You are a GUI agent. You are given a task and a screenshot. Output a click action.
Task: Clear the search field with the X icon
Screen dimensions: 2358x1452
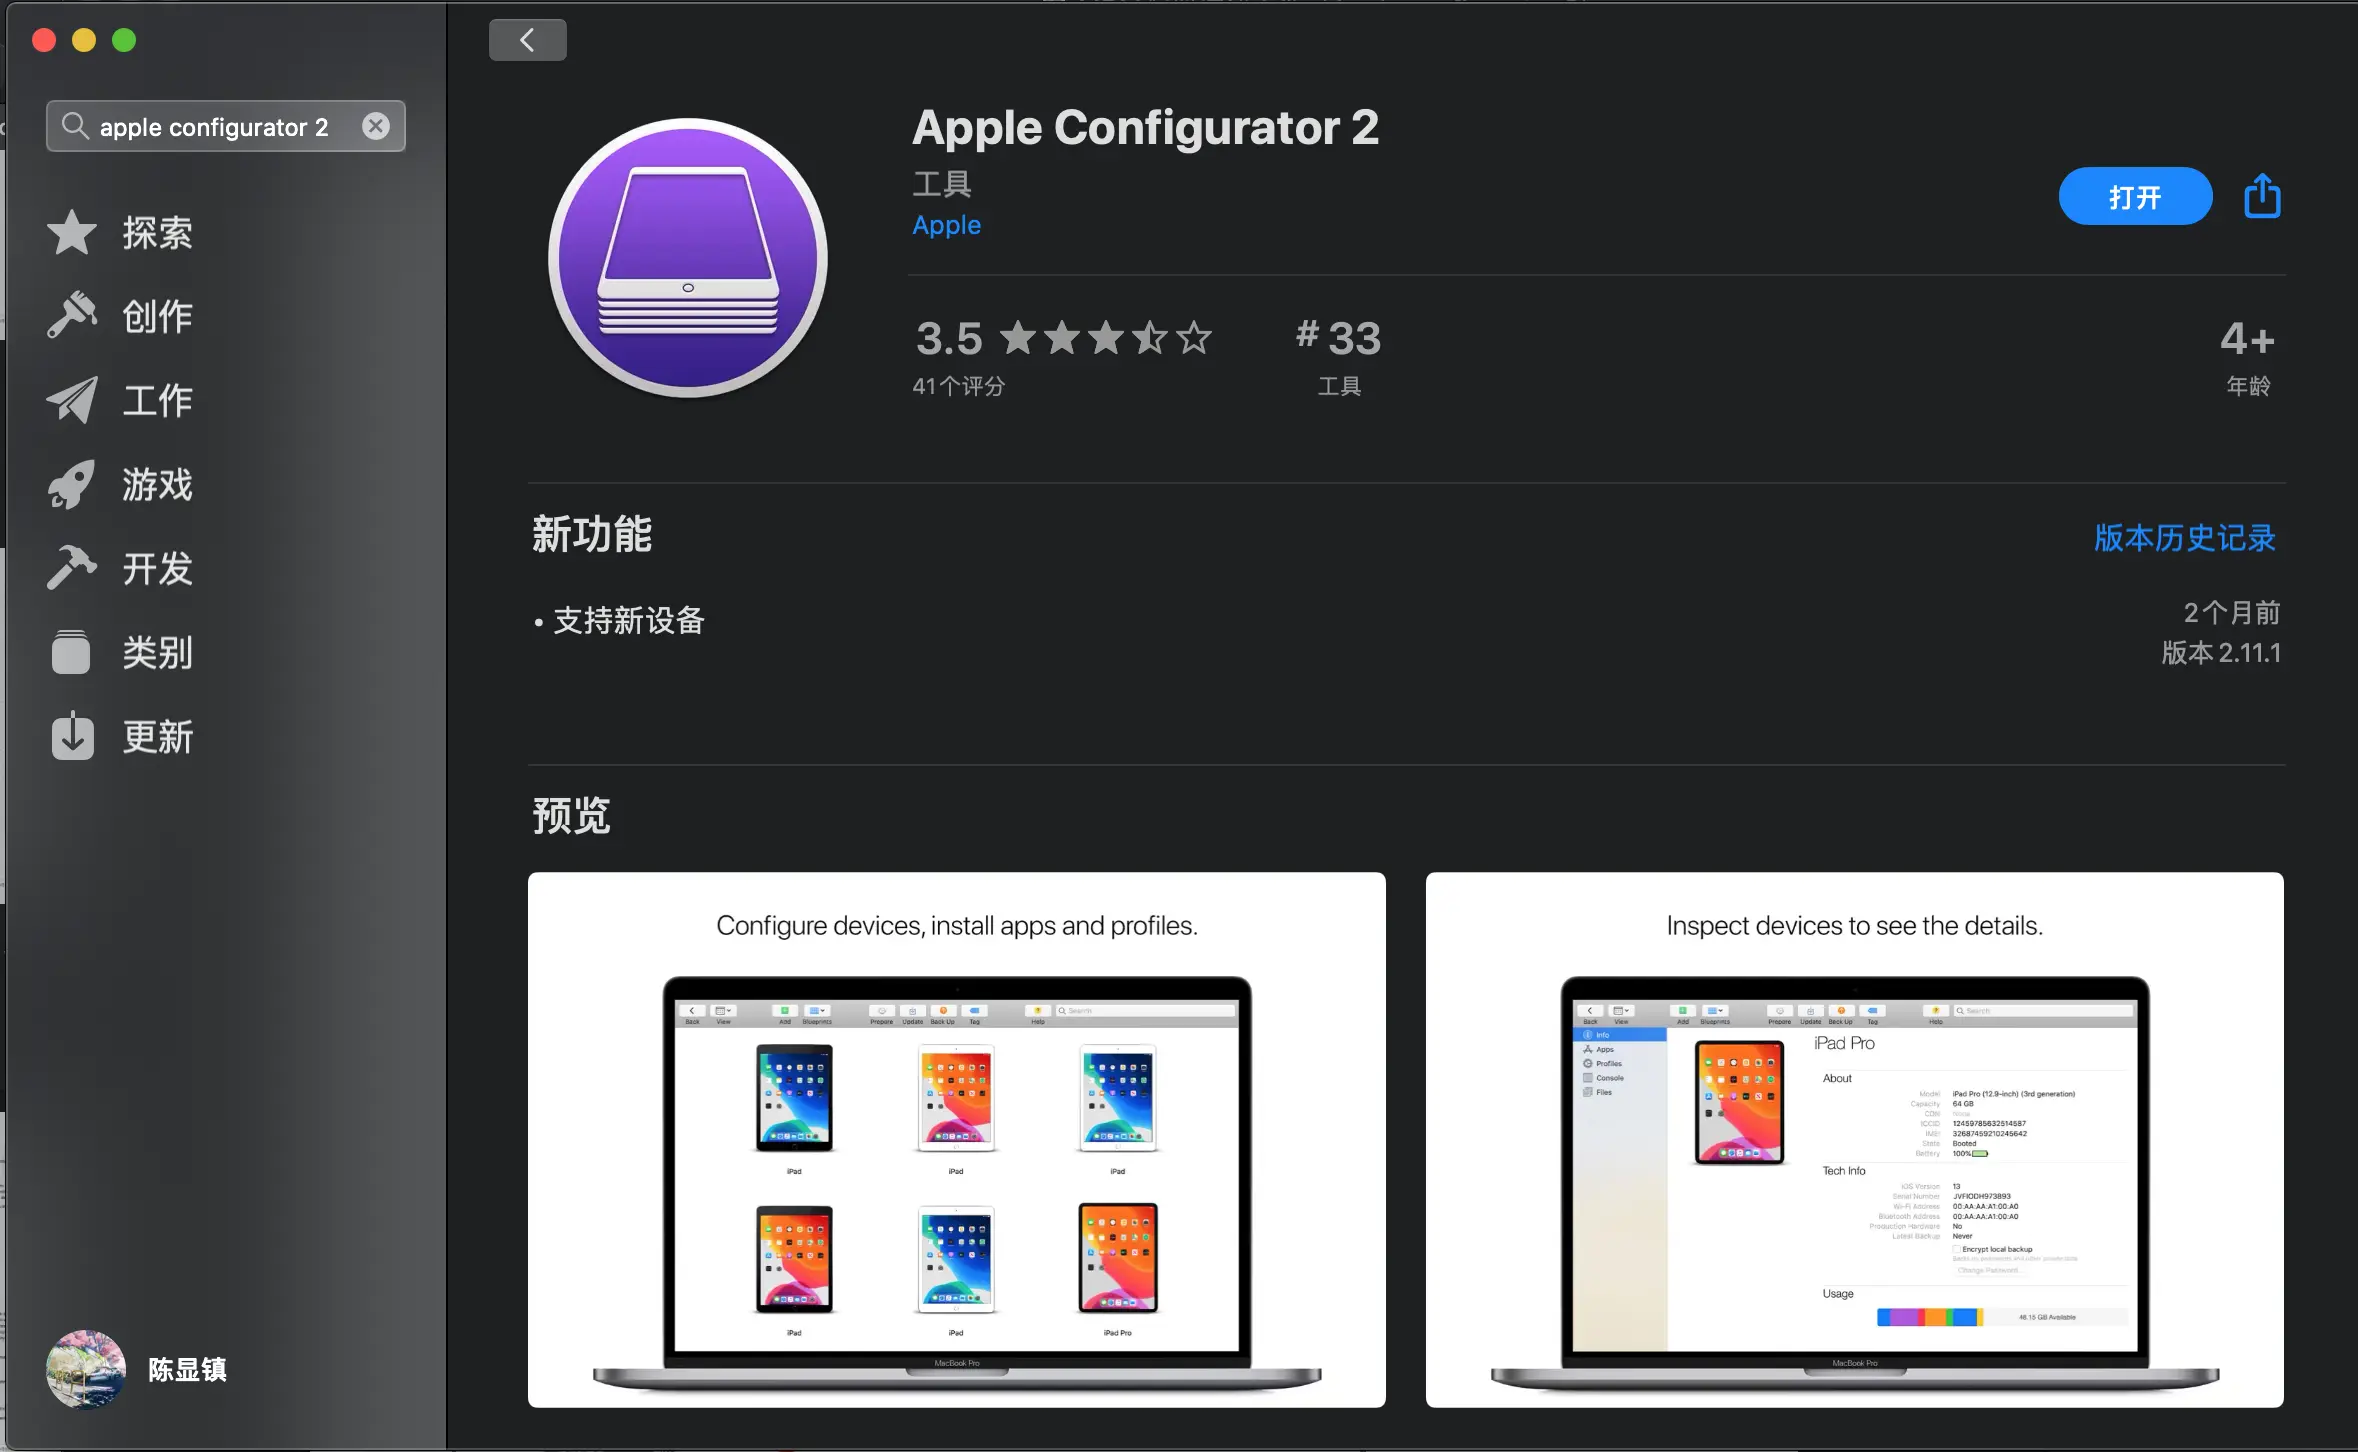[376, 126]
